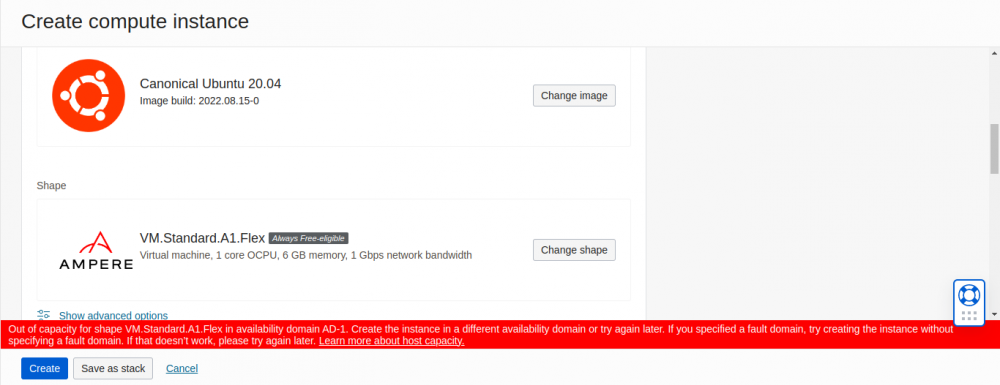Click the shape specs description line
The image size is (1000, 385).
pyautogui.click(x=305, y=255)
